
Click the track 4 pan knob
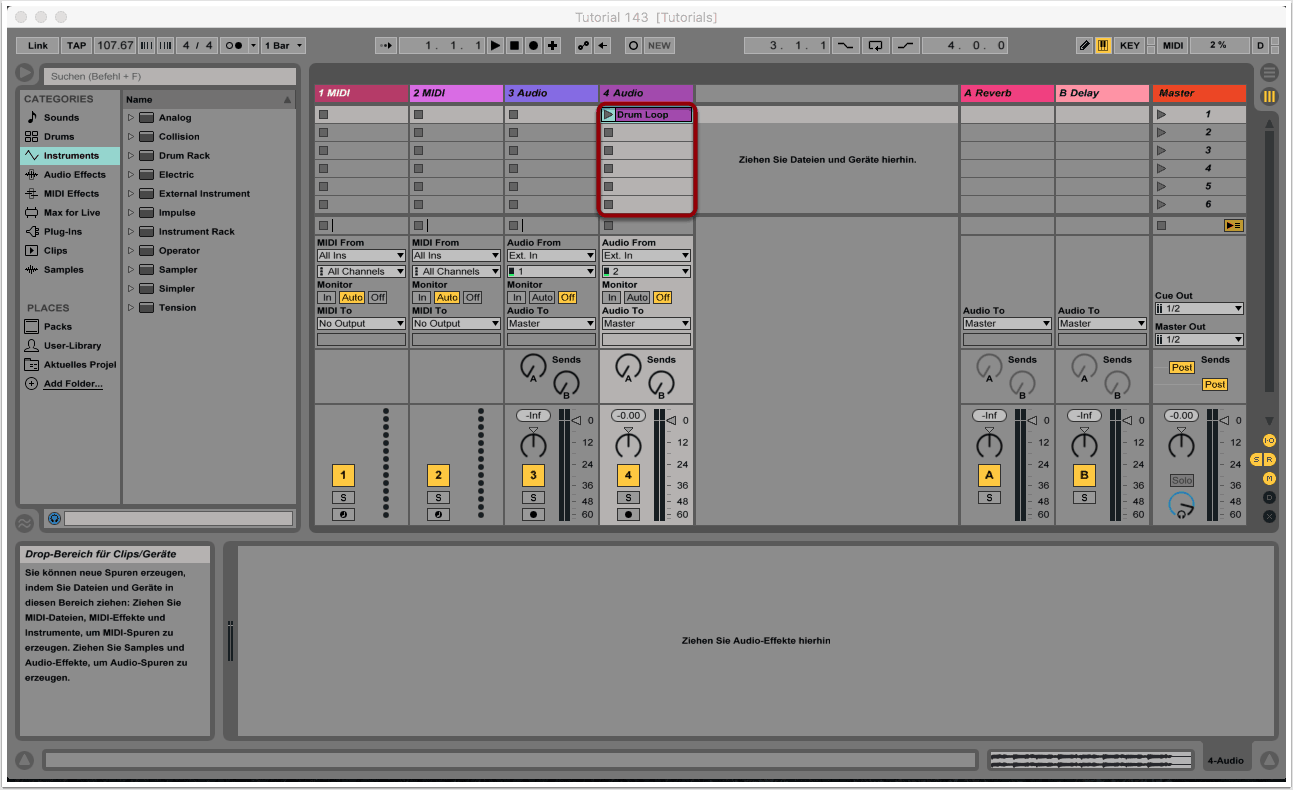(628, 444)
